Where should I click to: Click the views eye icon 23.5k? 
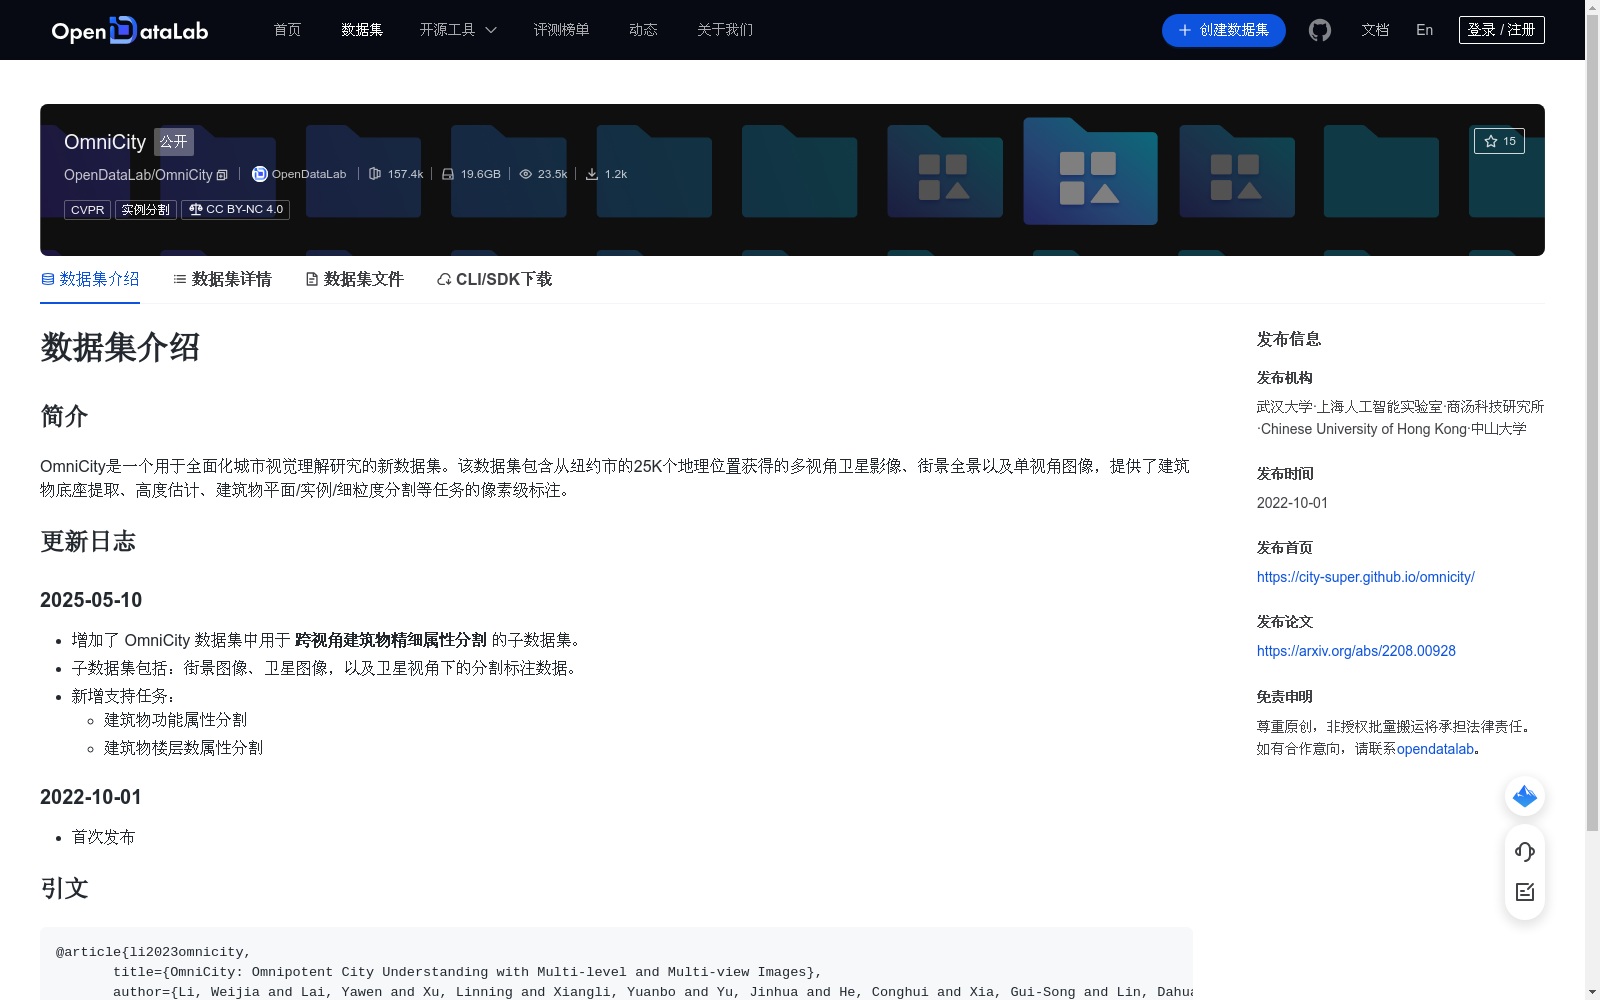tap(526, 174)
